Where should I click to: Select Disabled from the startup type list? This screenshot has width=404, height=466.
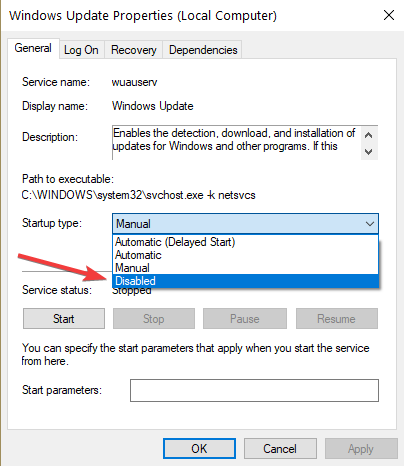tap(246, 281)
